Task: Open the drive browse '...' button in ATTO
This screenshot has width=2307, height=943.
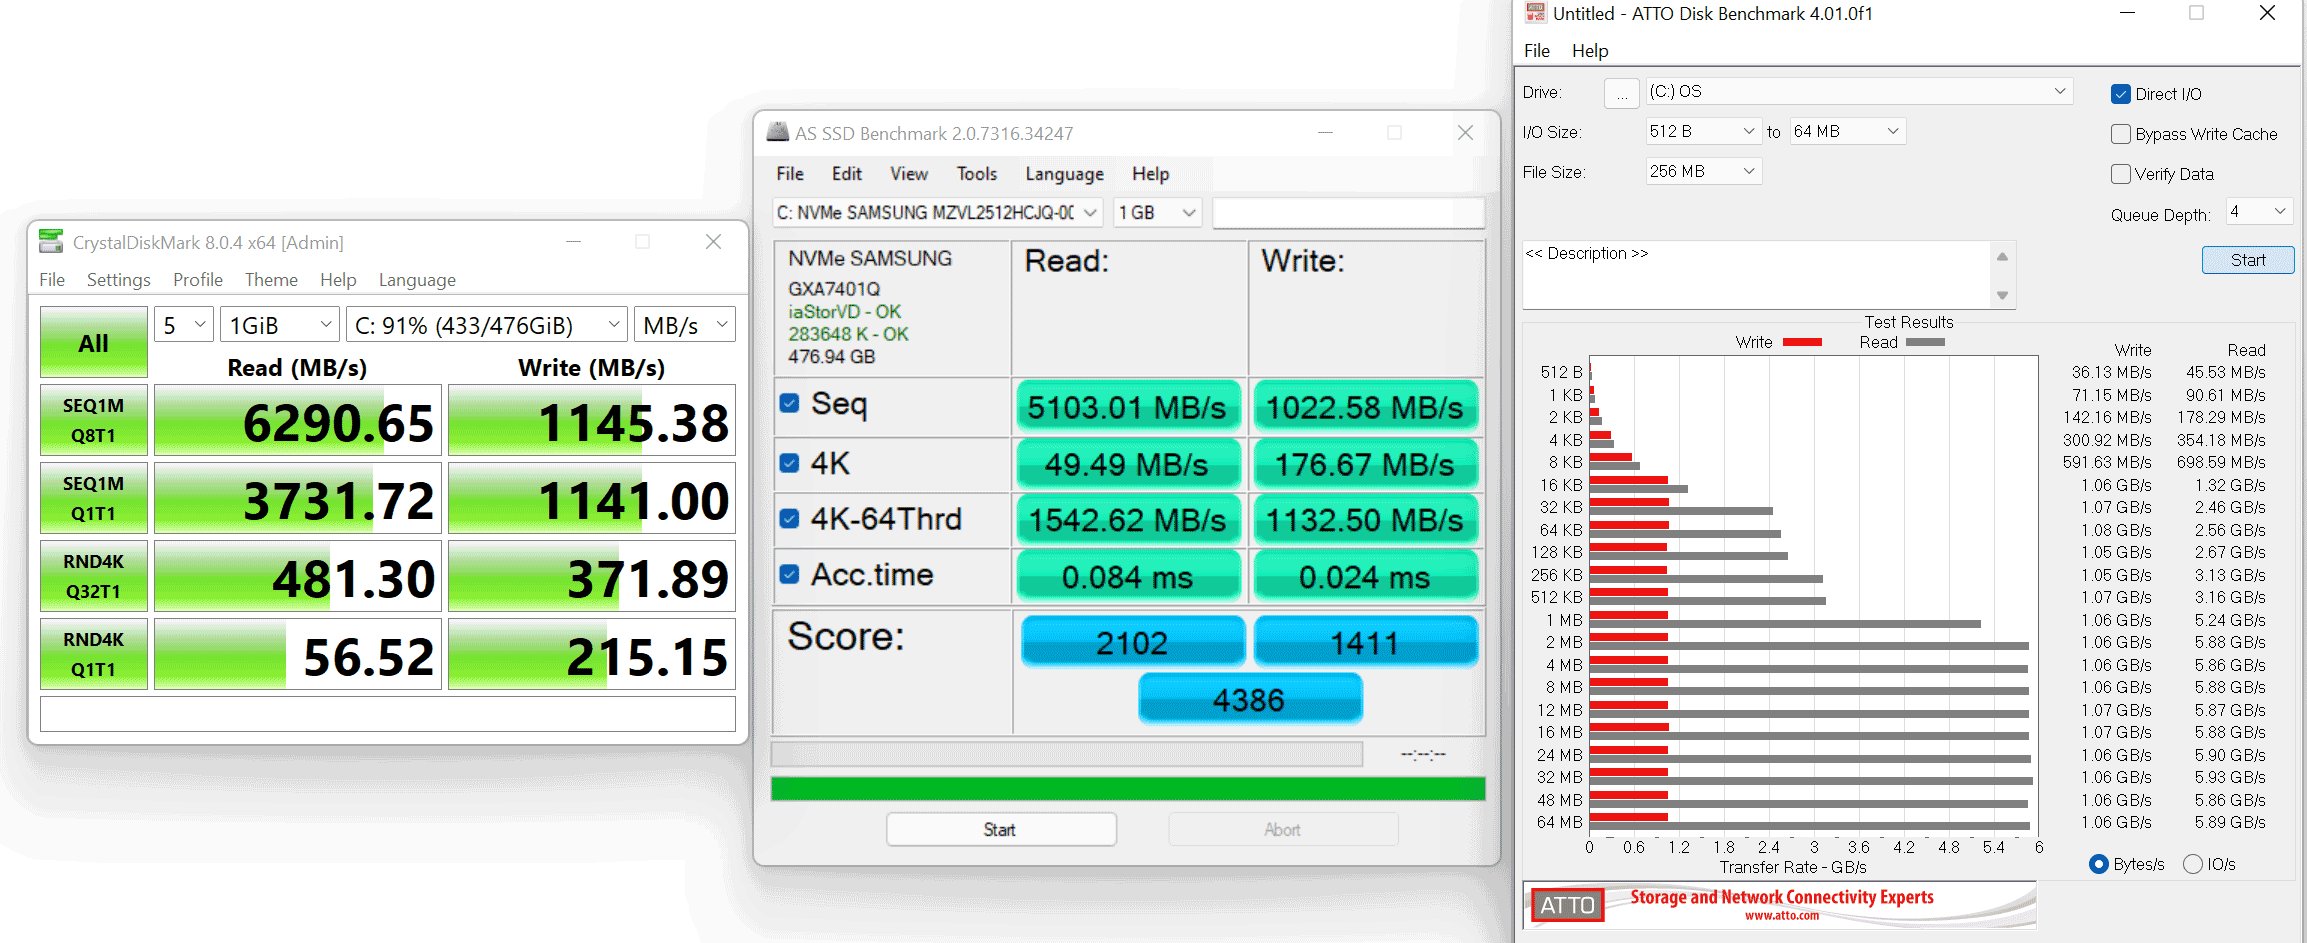Action: pyautogui.click(x=1621, y=93)
